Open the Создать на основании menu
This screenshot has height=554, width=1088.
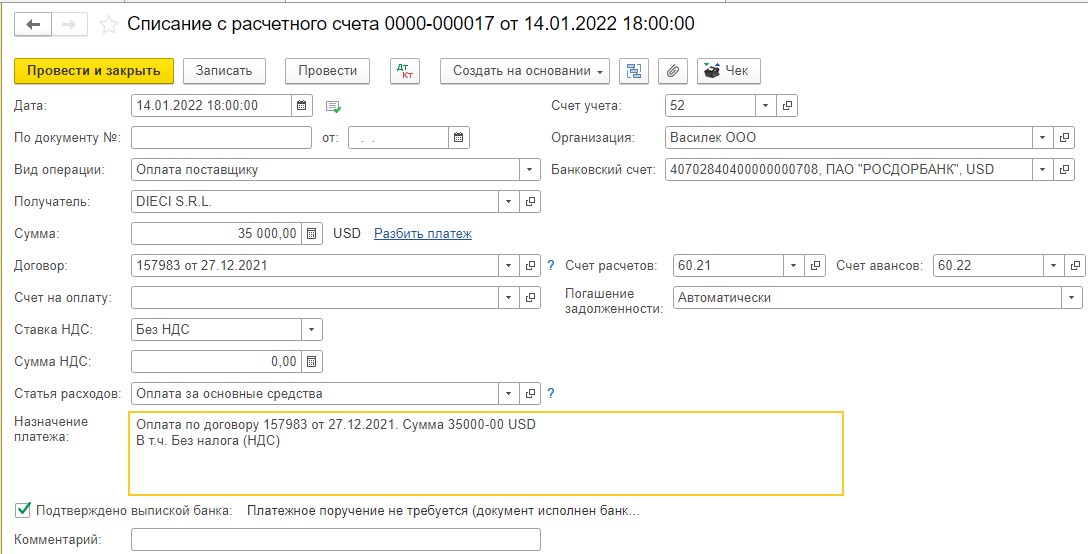pos(529,71)
